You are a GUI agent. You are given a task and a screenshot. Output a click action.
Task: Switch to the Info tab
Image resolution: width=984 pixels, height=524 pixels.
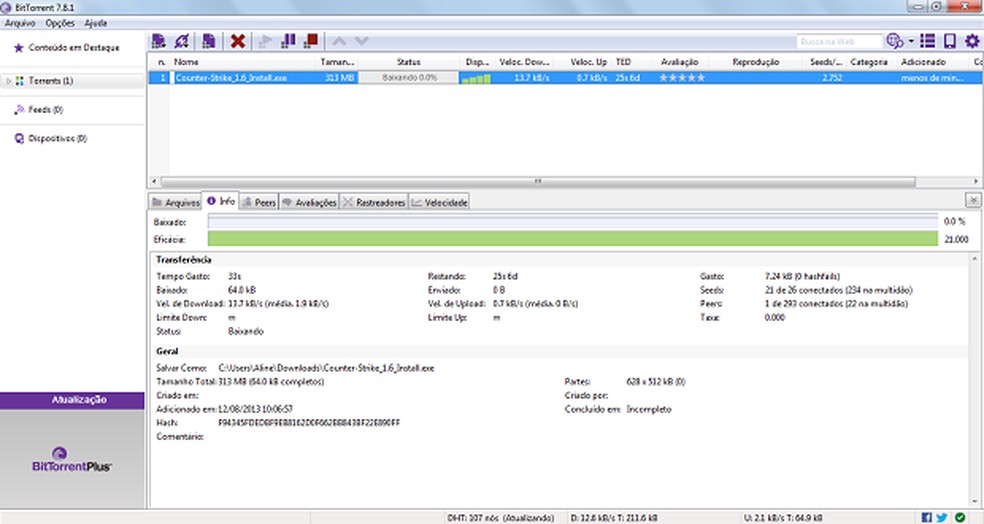(220, 201)
